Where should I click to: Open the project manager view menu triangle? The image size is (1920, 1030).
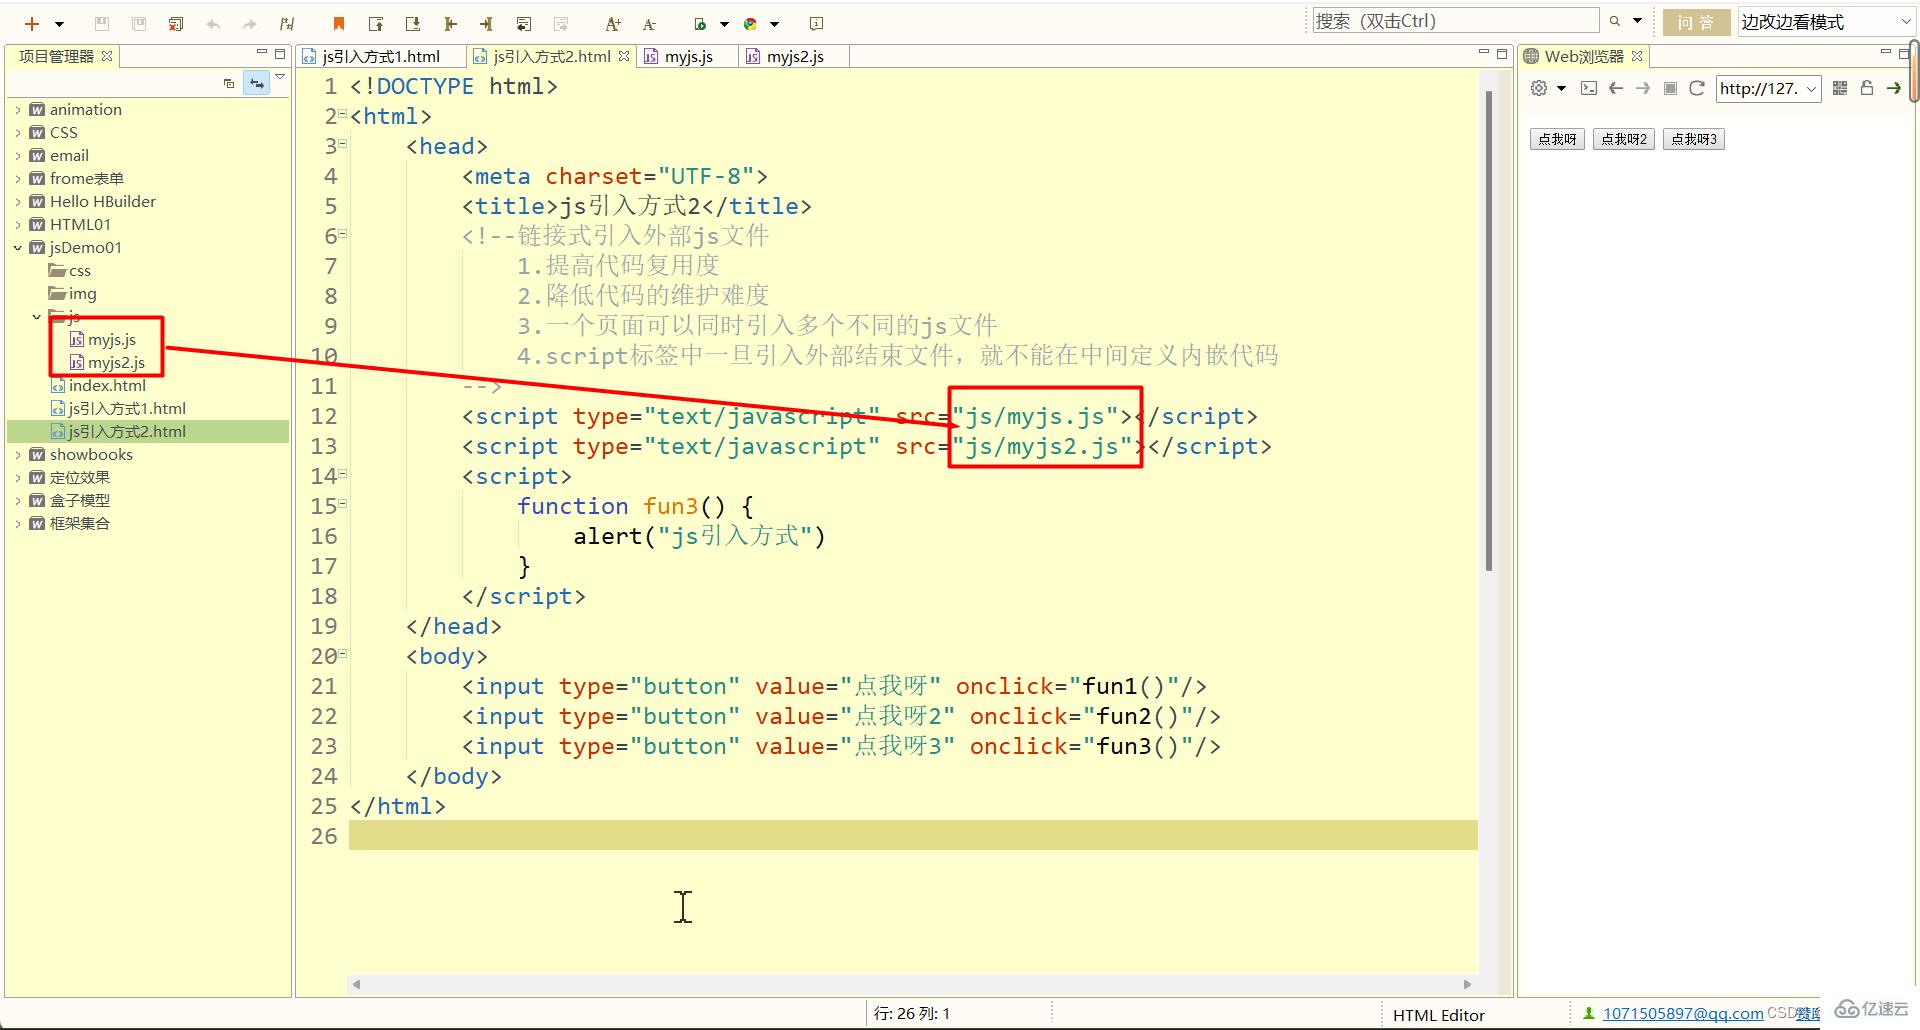click(280, 77)
